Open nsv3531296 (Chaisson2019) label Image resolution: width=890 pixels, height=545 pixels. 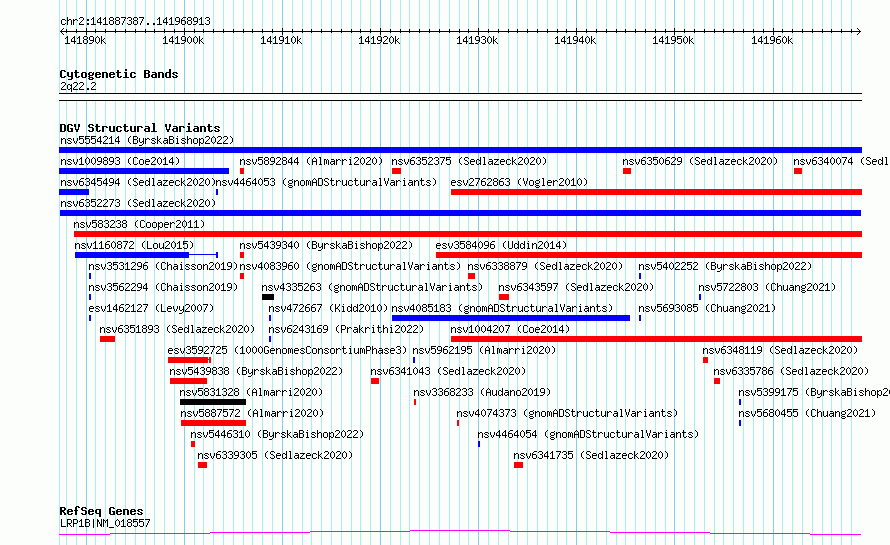(x=163, y=266)
